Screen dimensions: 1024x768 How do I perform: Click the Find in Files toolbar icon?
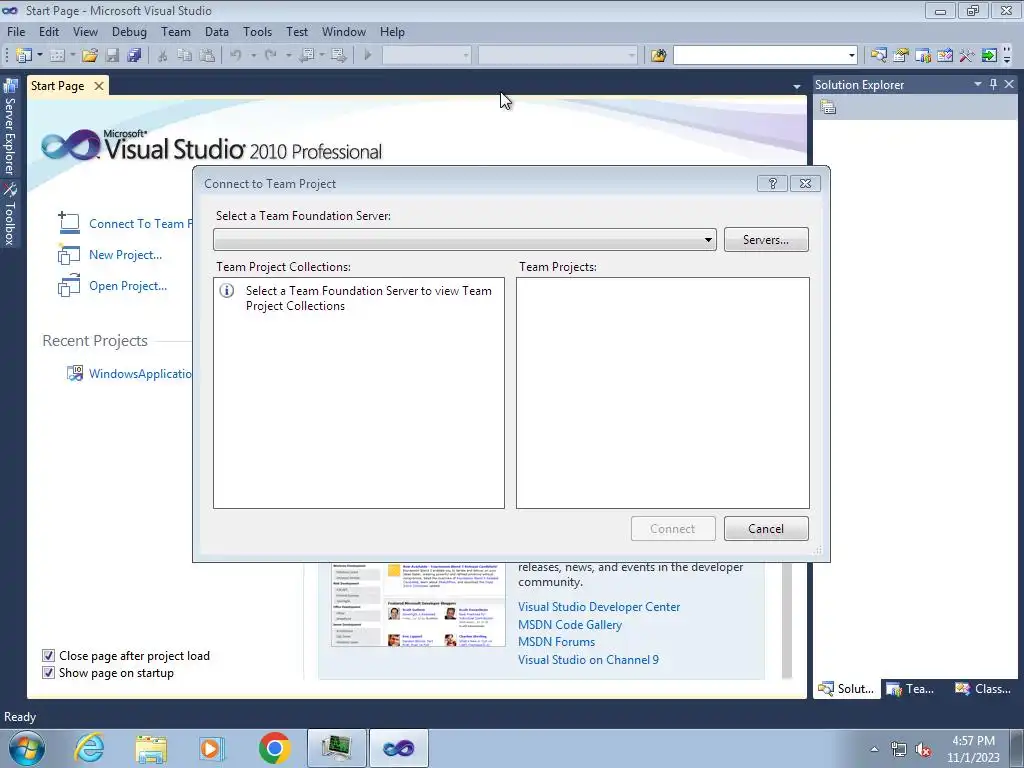click(658, 56)
